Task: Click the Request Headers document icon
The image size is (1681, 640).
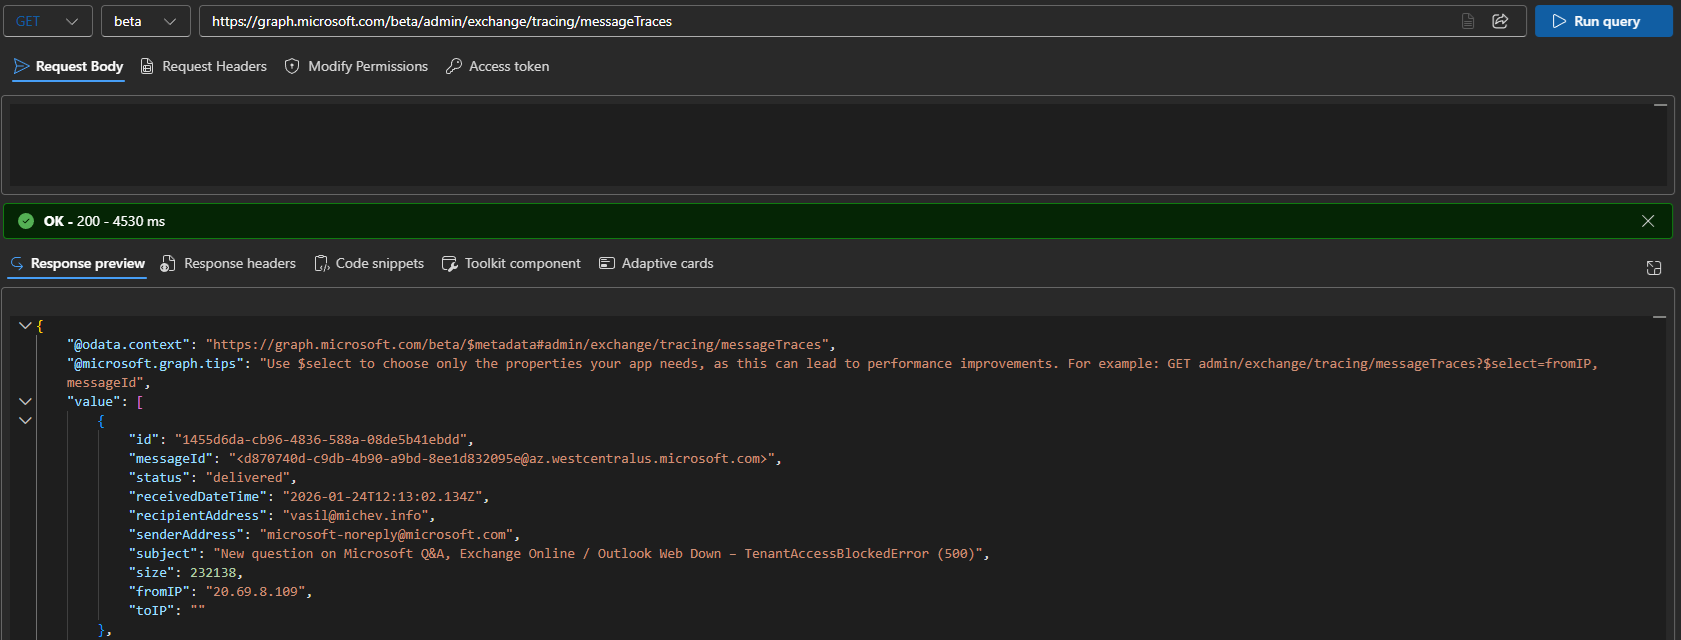Action: pyautogui.click(x=147, y=66)
